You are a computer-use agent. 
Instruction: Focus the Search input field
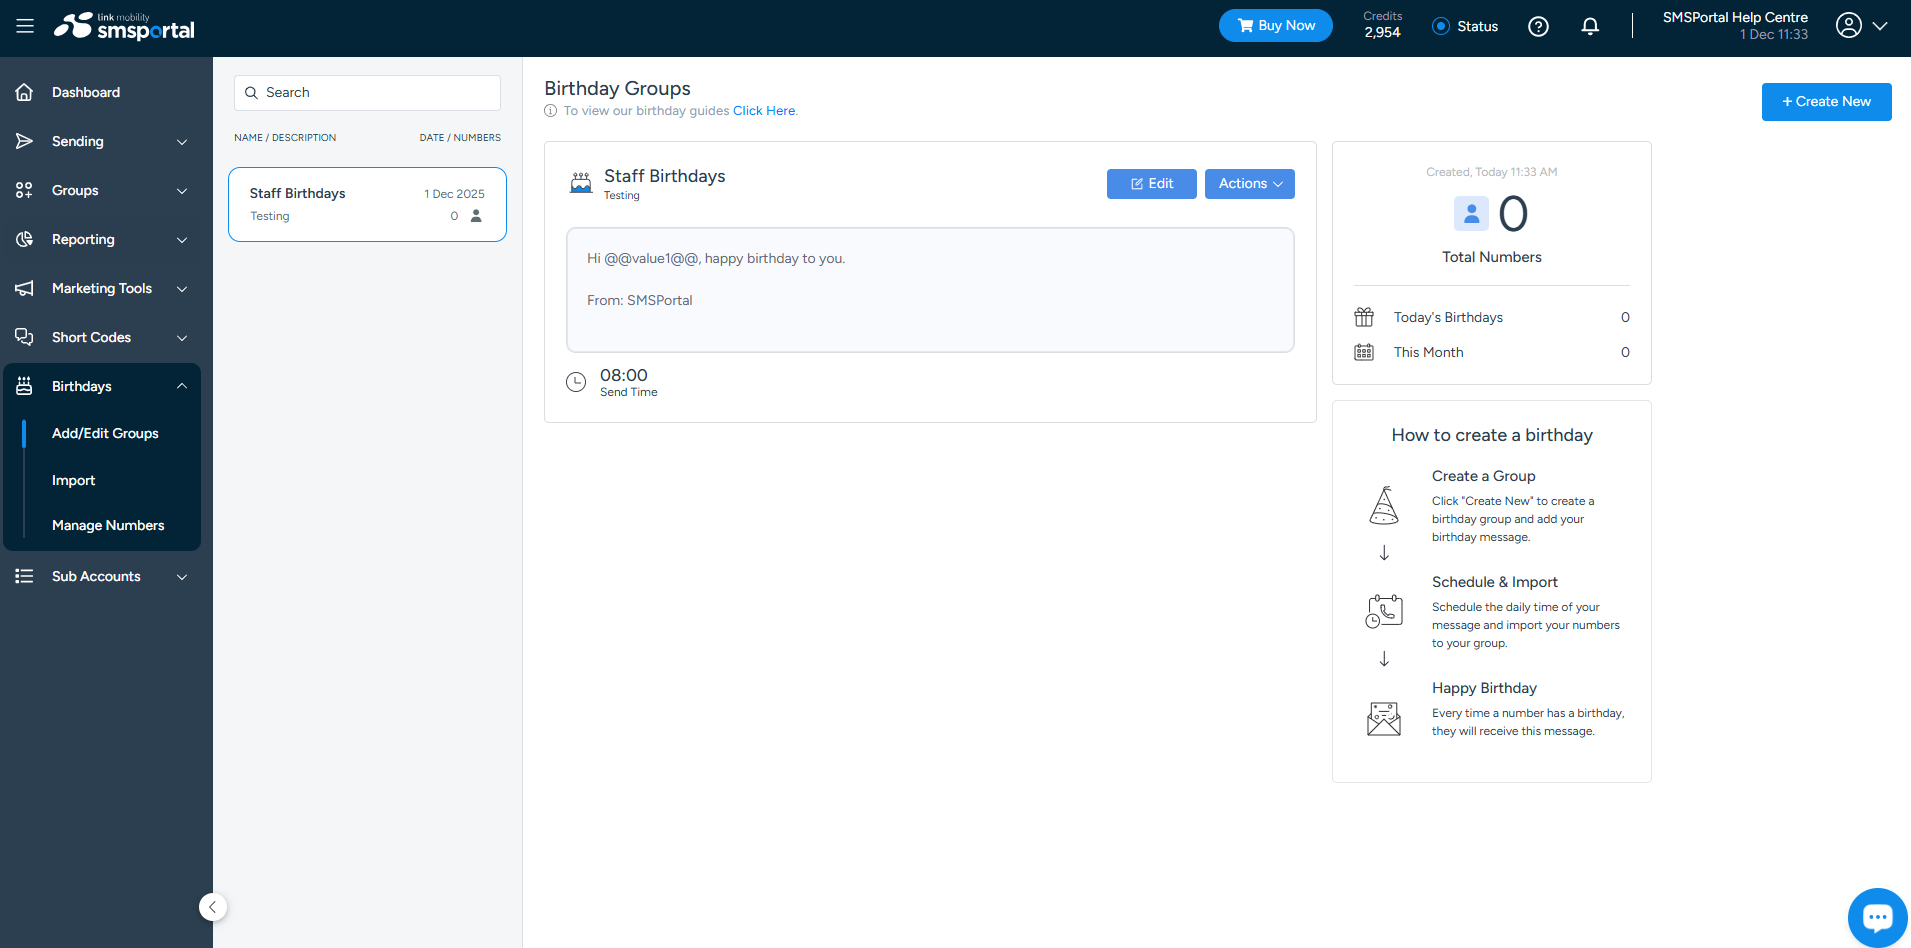pos(367,93)
